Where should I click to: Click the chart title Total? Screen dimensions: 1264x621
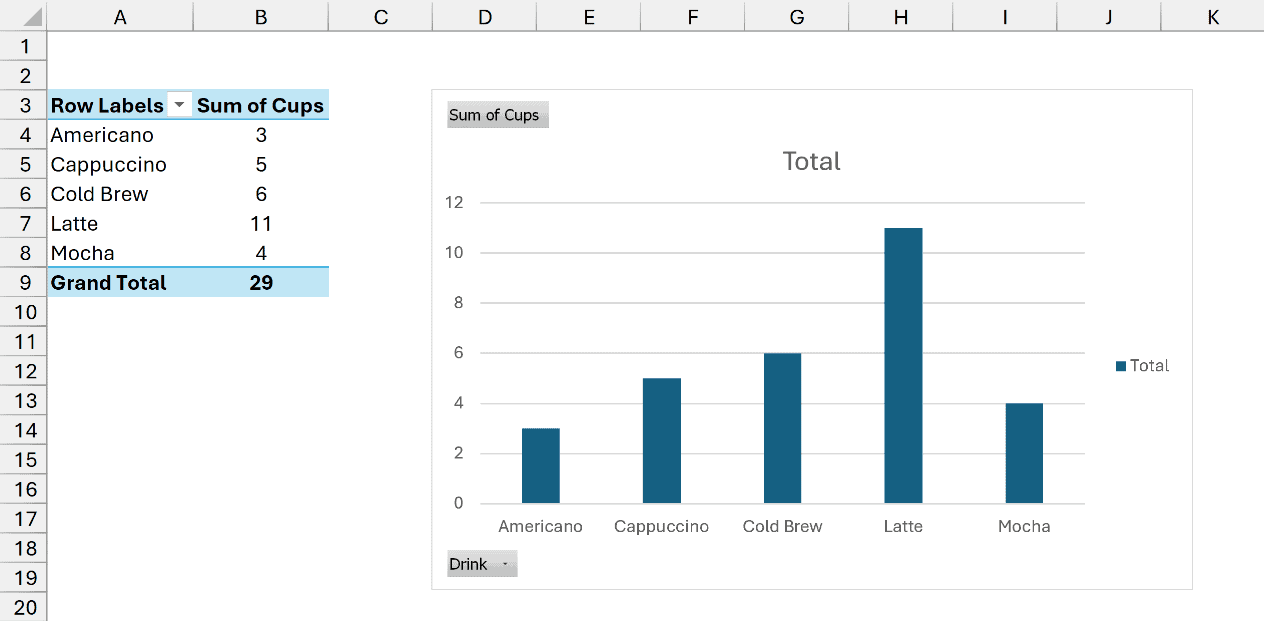(x=811, y=161)
